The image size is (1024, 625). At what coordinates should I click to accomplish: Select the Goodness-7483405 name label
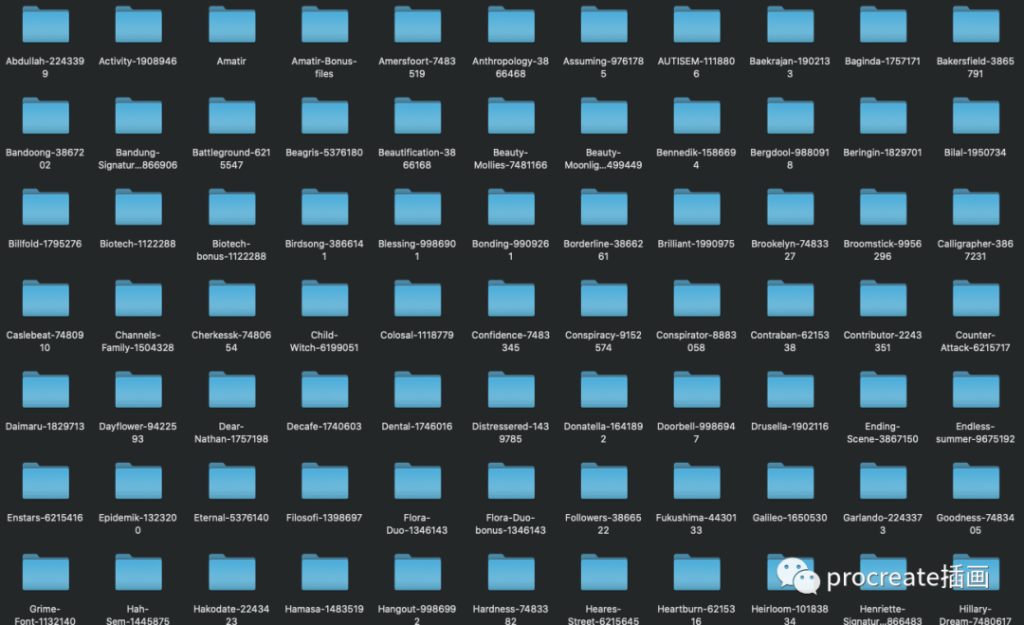click(x=975, y=524)
